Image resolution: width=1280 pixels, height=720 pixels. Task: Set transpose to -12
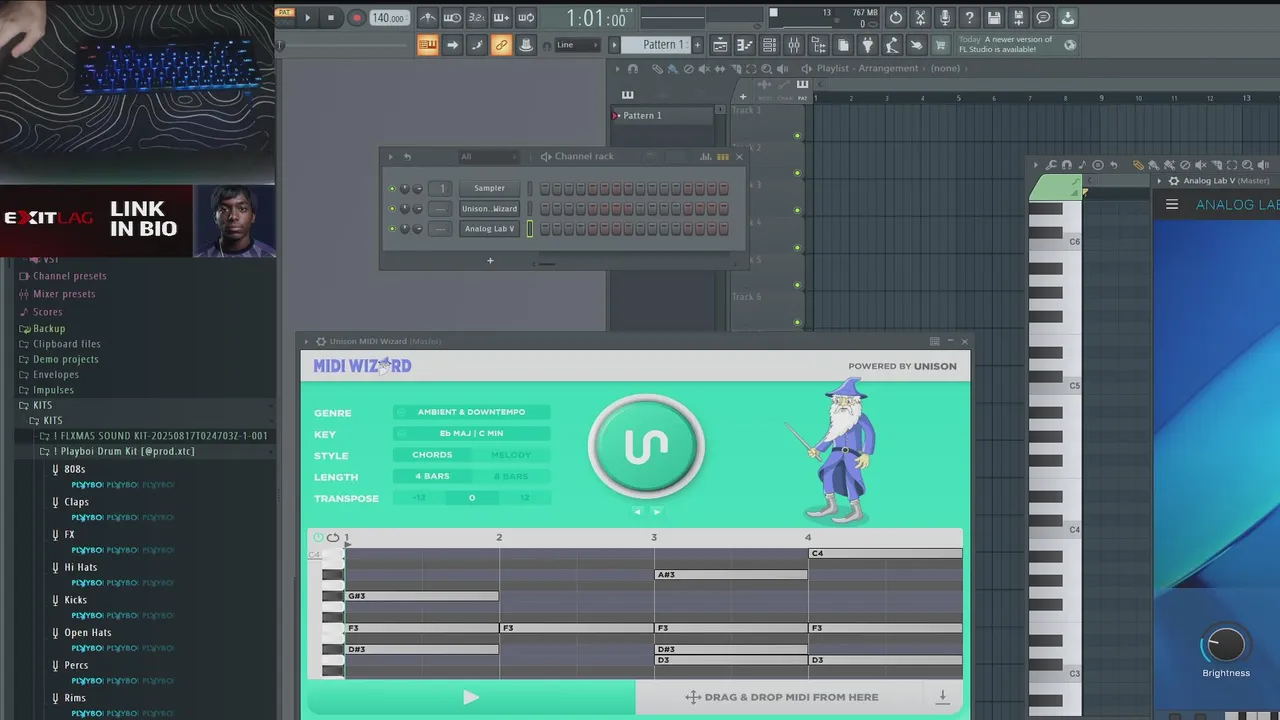click(419, 498)
